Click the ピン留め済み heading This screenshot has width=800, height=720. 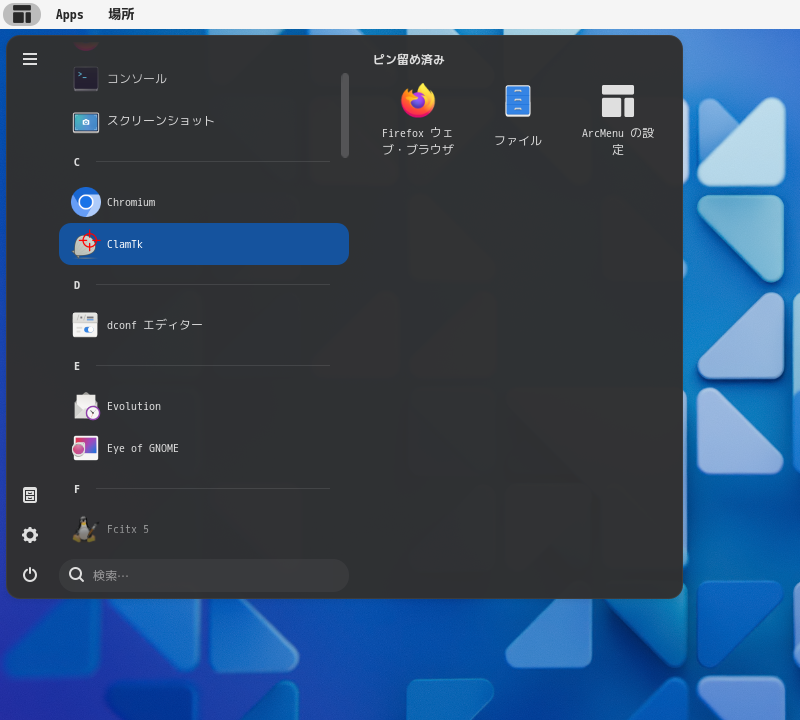(409, 60)
